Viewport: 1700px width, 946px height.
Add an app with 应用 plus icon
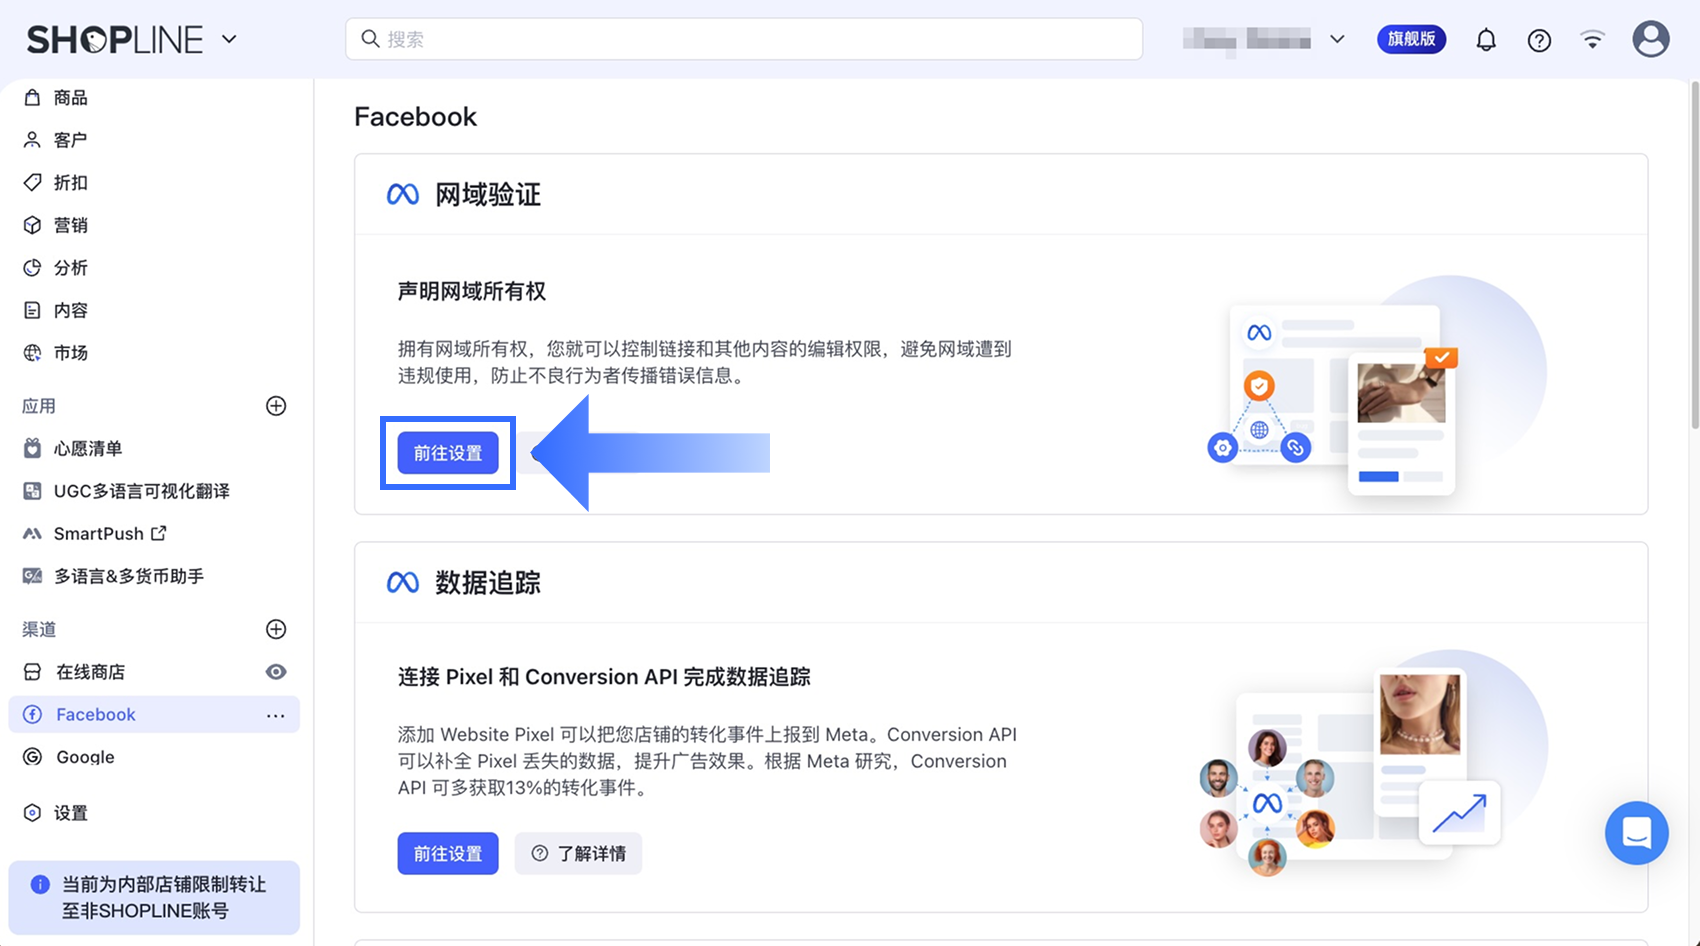tap(276, 406)
